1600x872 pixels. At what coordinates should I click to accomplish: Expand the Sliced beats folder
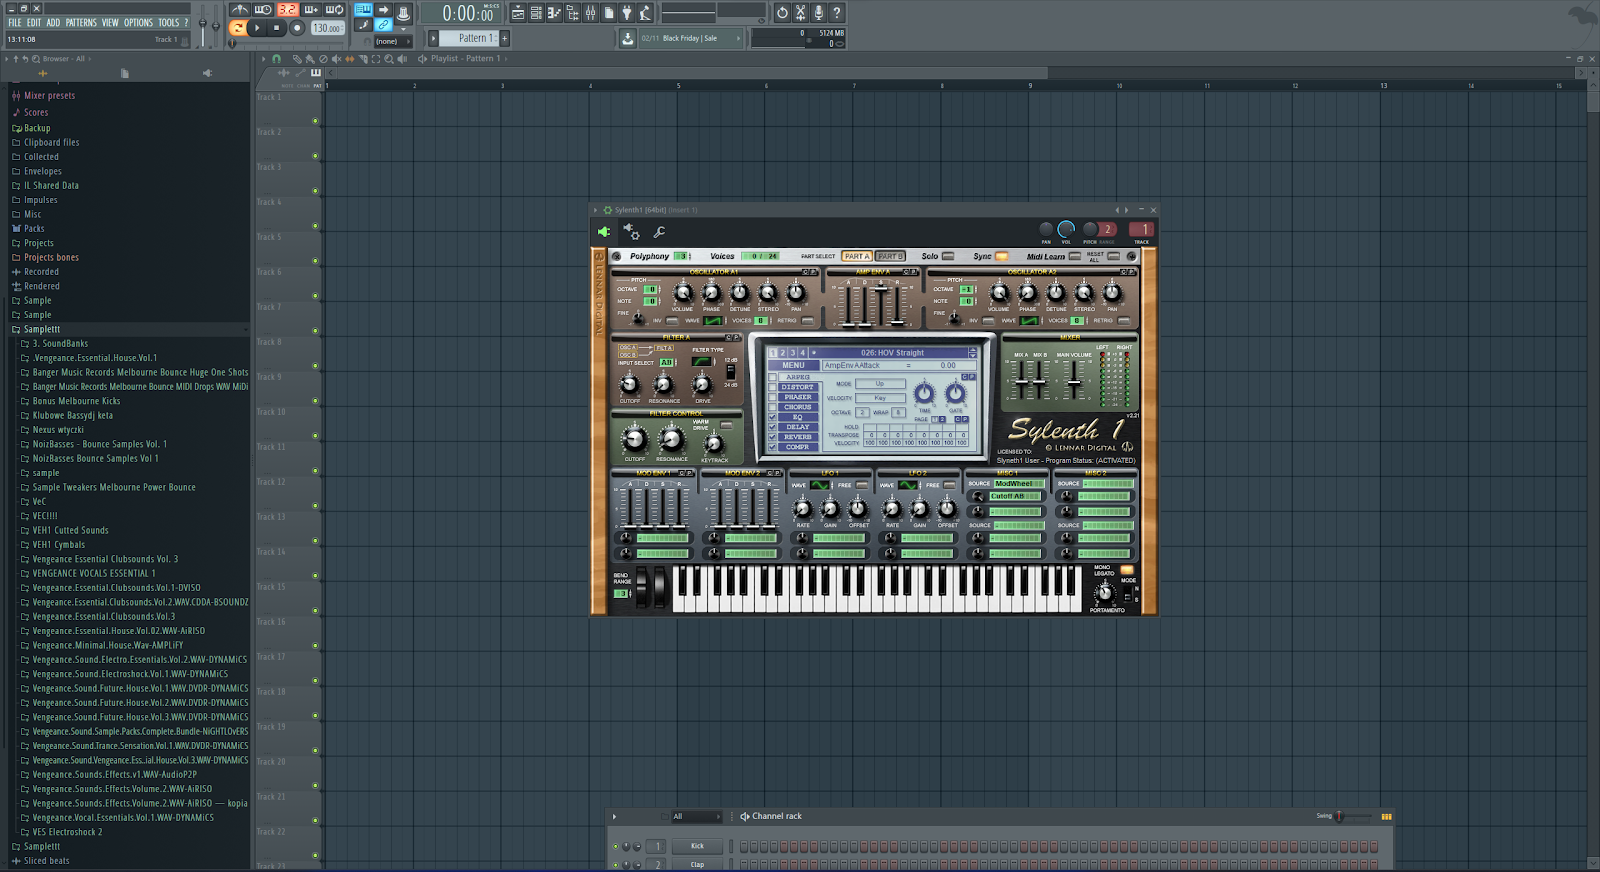46,860
